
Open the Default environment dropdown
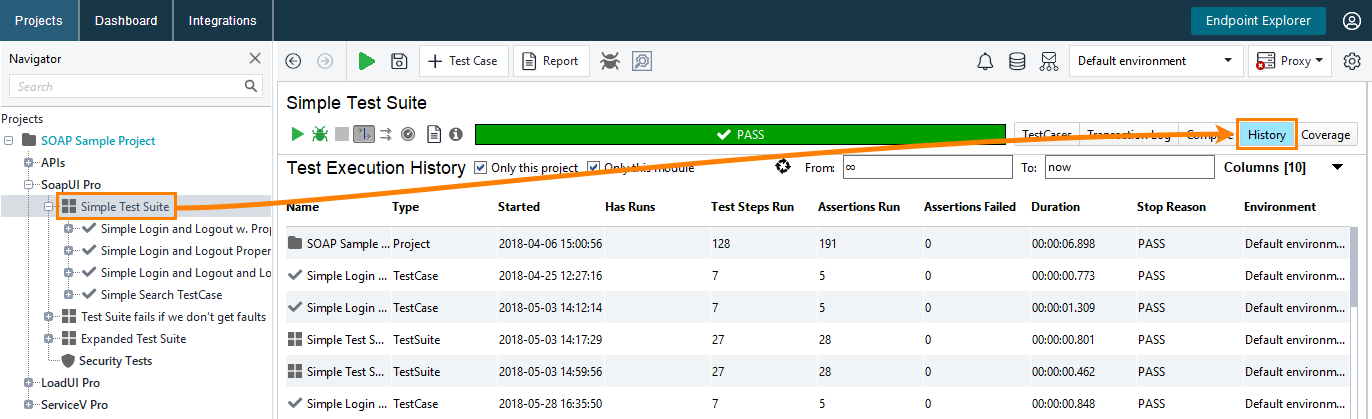[1155, 61]
